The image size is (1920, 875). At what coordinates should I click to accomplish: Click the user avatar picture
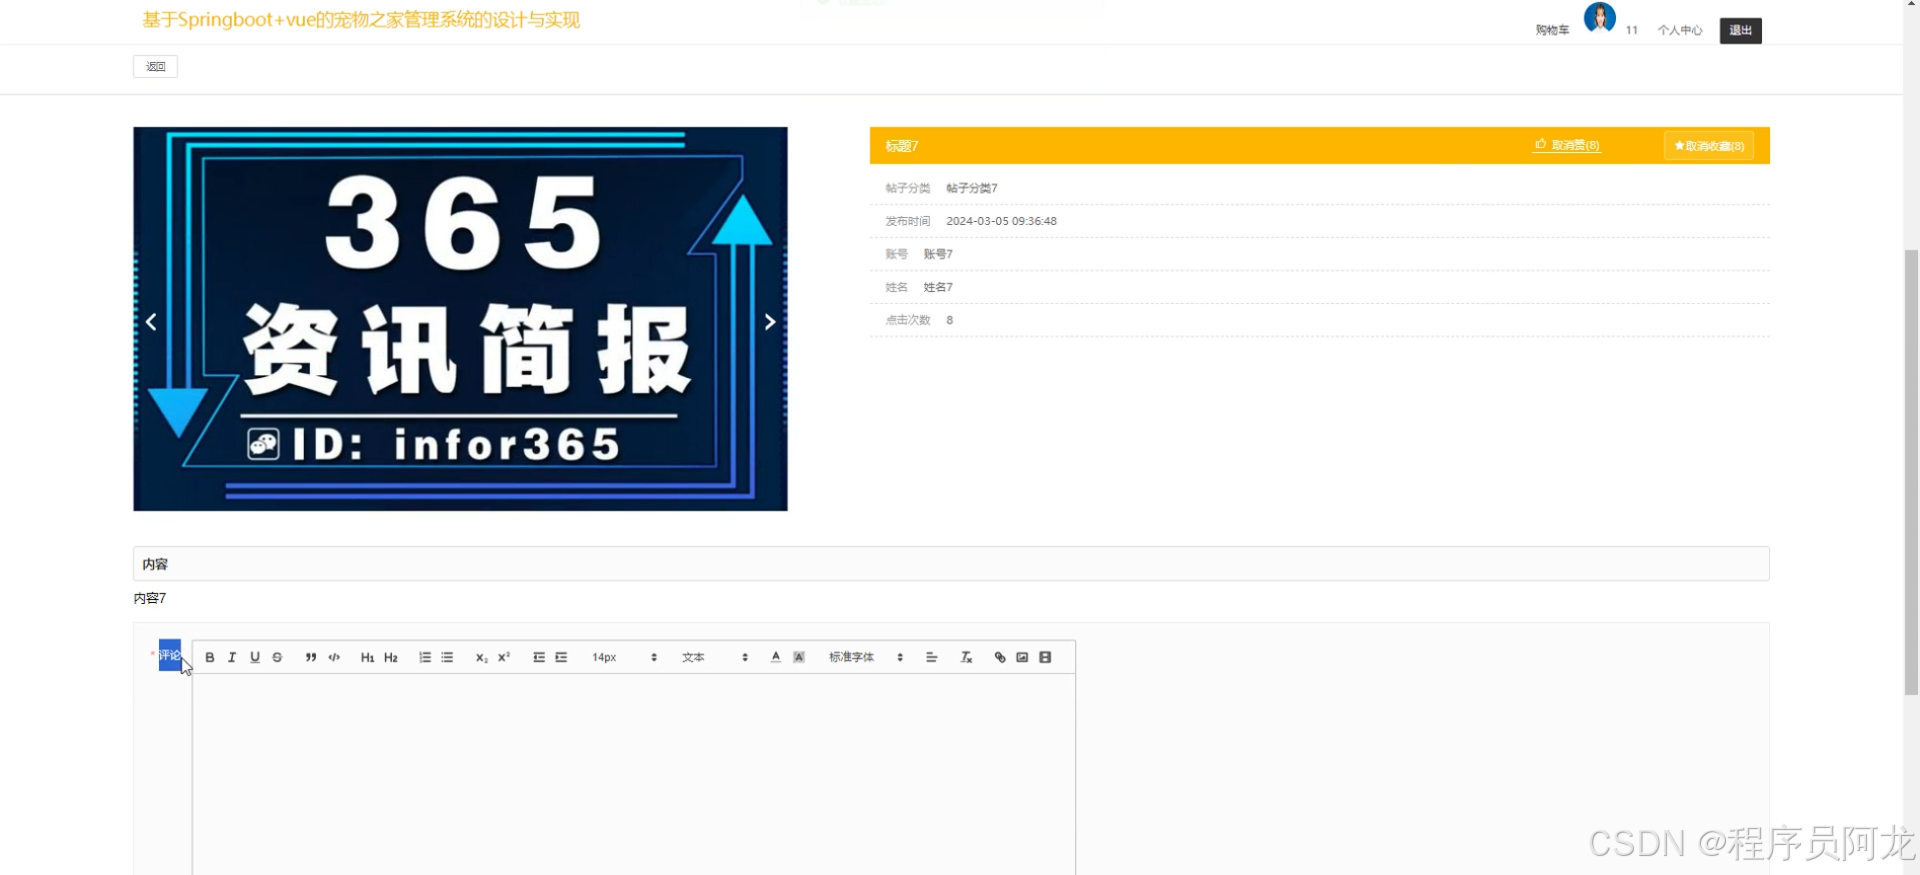tap(1600, 18)
